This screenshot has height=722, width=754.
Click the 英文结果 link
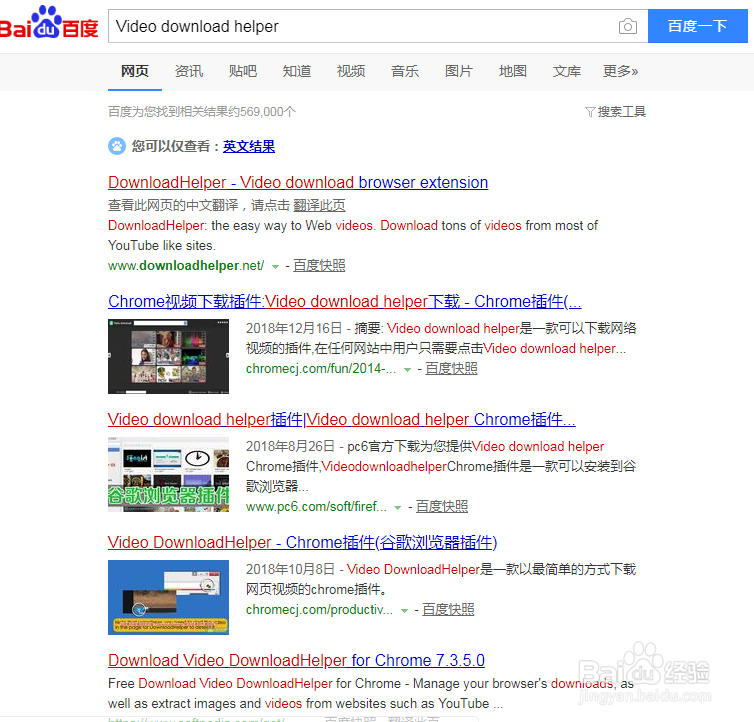pyautogui.click(x=249, y=146)
